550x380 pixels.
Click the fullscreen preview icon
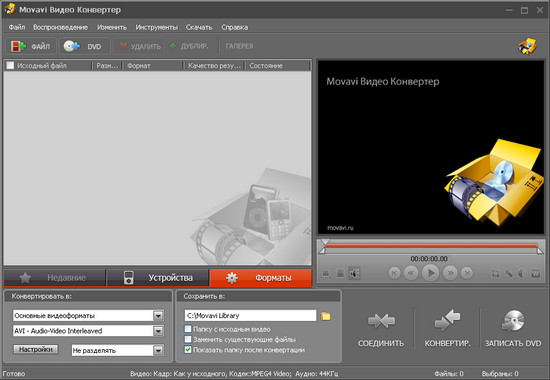click(326, 273)
